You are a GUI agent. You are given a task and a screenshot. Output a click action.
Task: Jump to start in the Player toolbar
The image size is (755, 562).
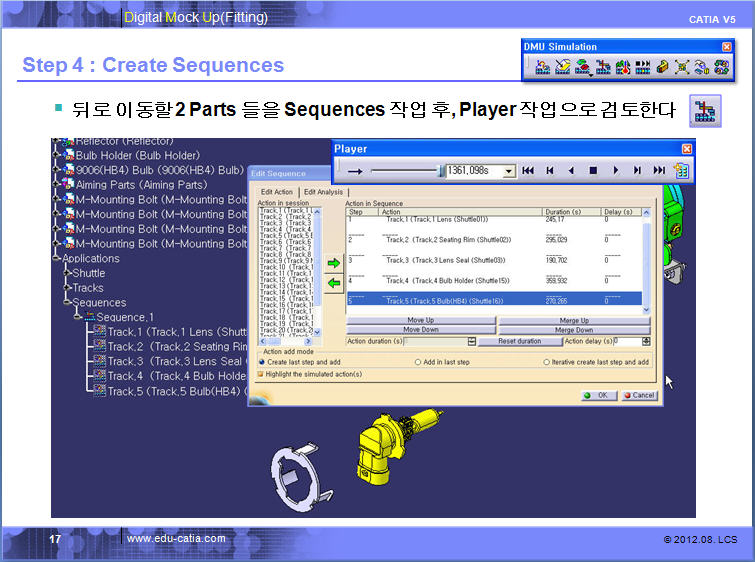point(528,171)
